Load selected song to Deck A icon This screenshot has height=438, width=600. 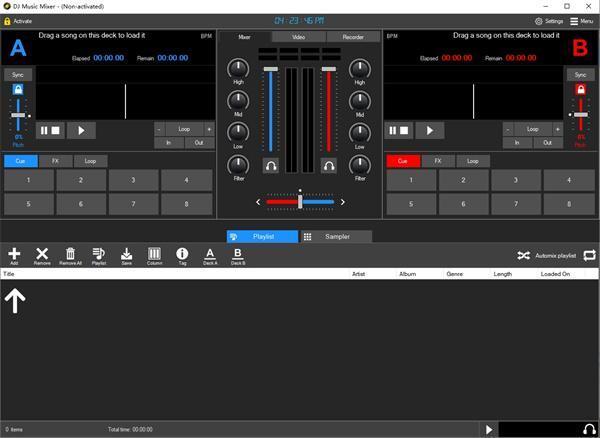(x=210, y=254)
